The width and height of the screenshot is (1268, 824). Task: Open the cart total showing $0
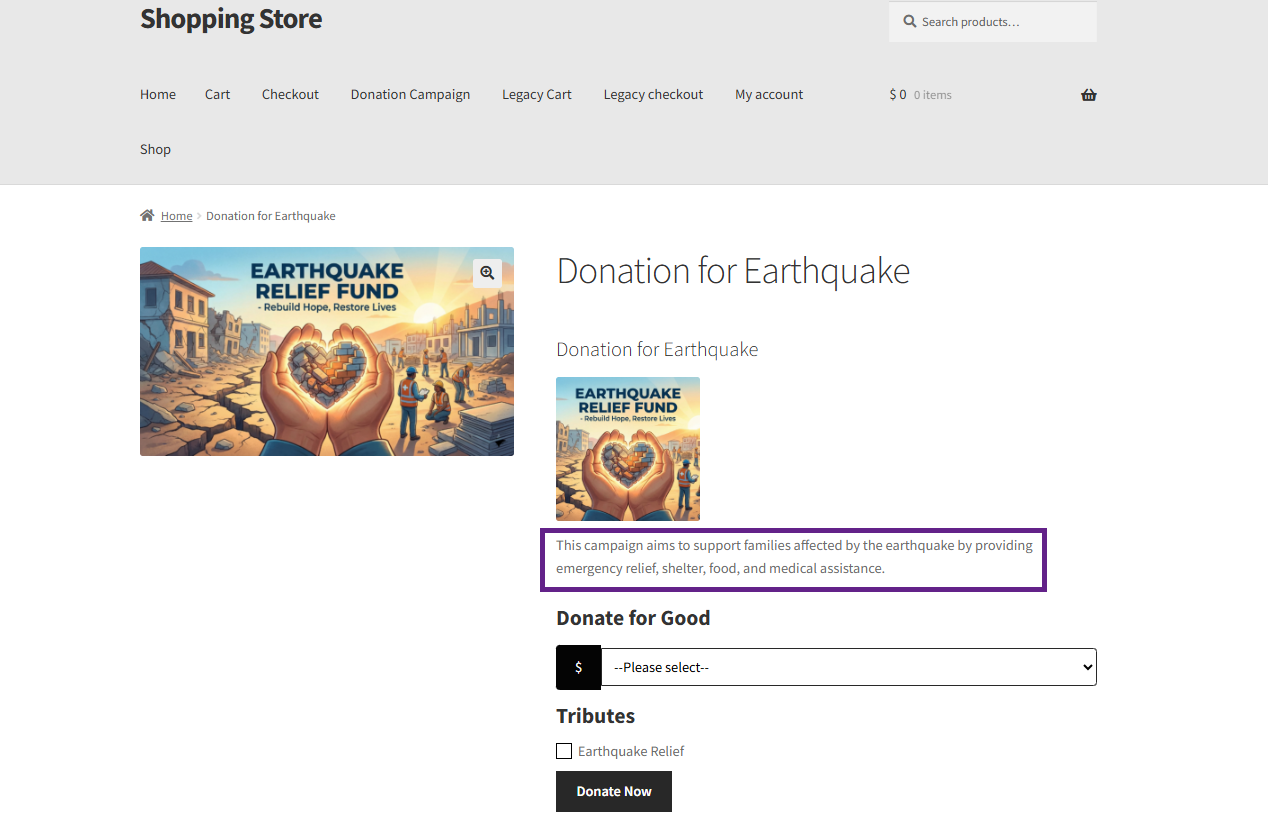click(x=898, y=95)
